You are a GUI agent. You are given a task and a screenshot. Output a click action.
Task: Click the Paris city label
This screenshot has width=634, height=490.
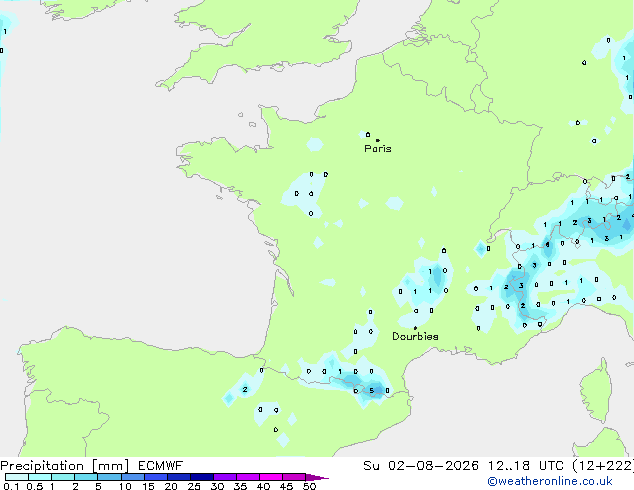pos(378,149)
